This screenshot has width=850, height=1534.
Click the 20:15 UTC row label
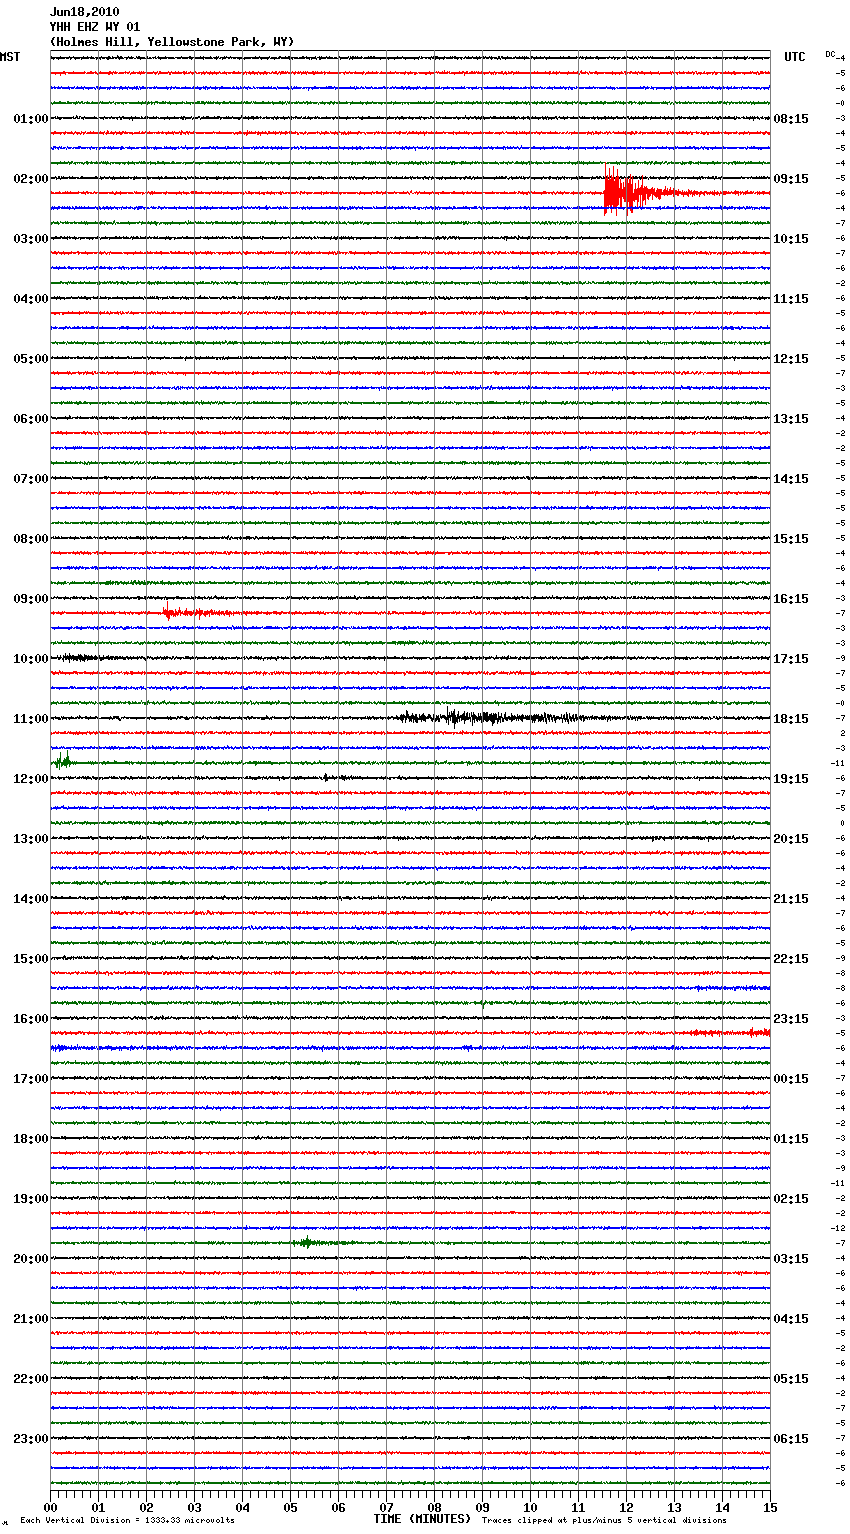point(791,839)
